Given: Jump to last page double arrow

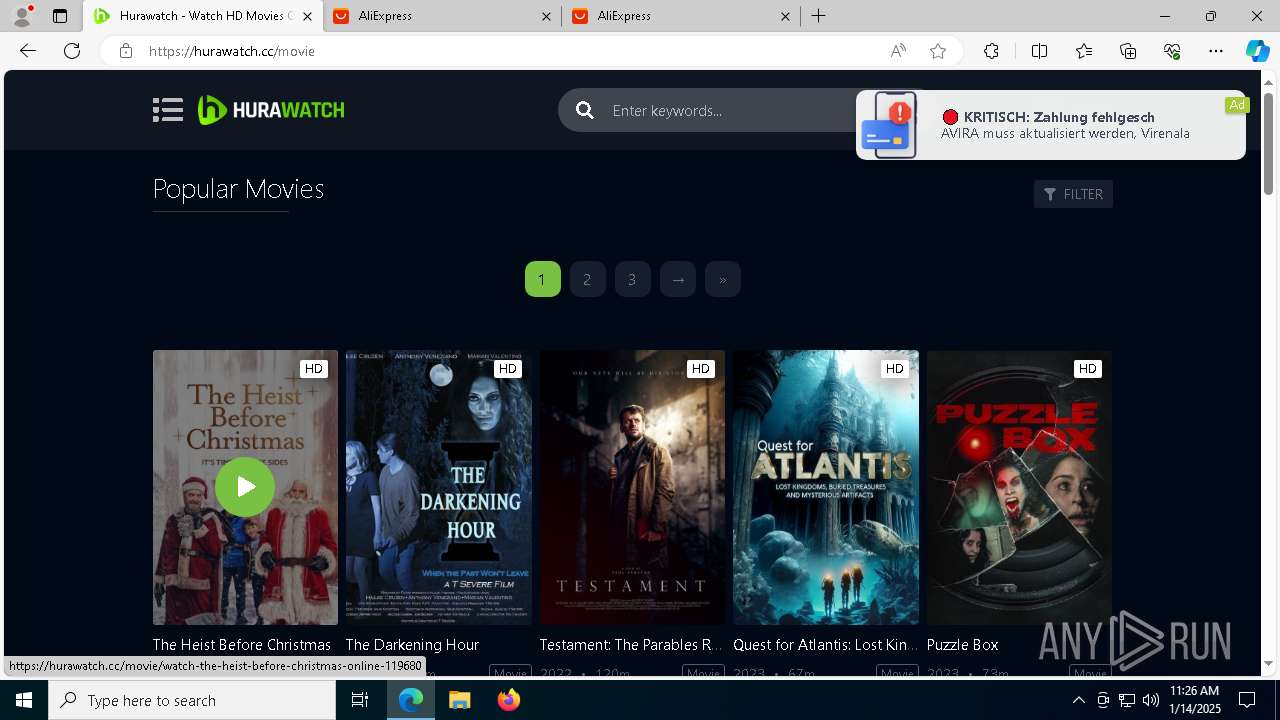Looking at the screenshot, I should click(722, 279).
